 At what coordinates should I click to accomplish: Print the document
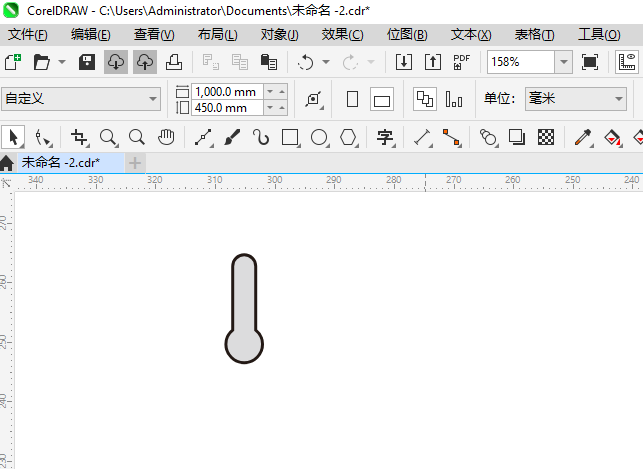174,62
